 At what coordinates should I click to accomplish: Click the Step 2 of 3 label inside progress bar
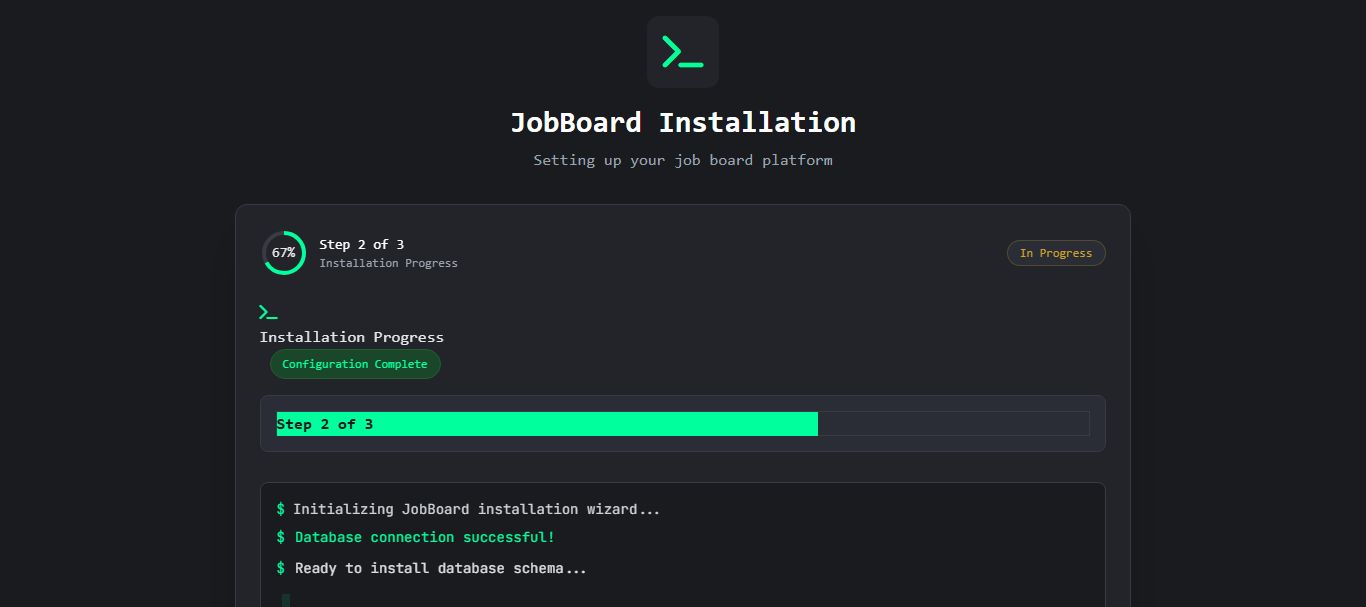(325, 424)
